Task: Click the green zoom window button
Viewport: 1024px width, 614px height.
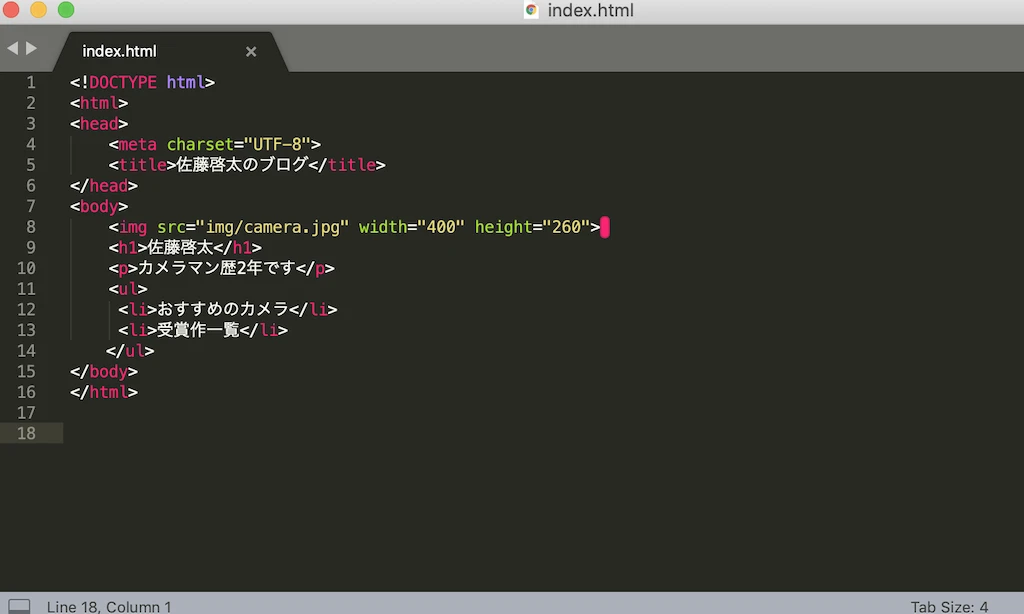Action: [x=66, y=10]
